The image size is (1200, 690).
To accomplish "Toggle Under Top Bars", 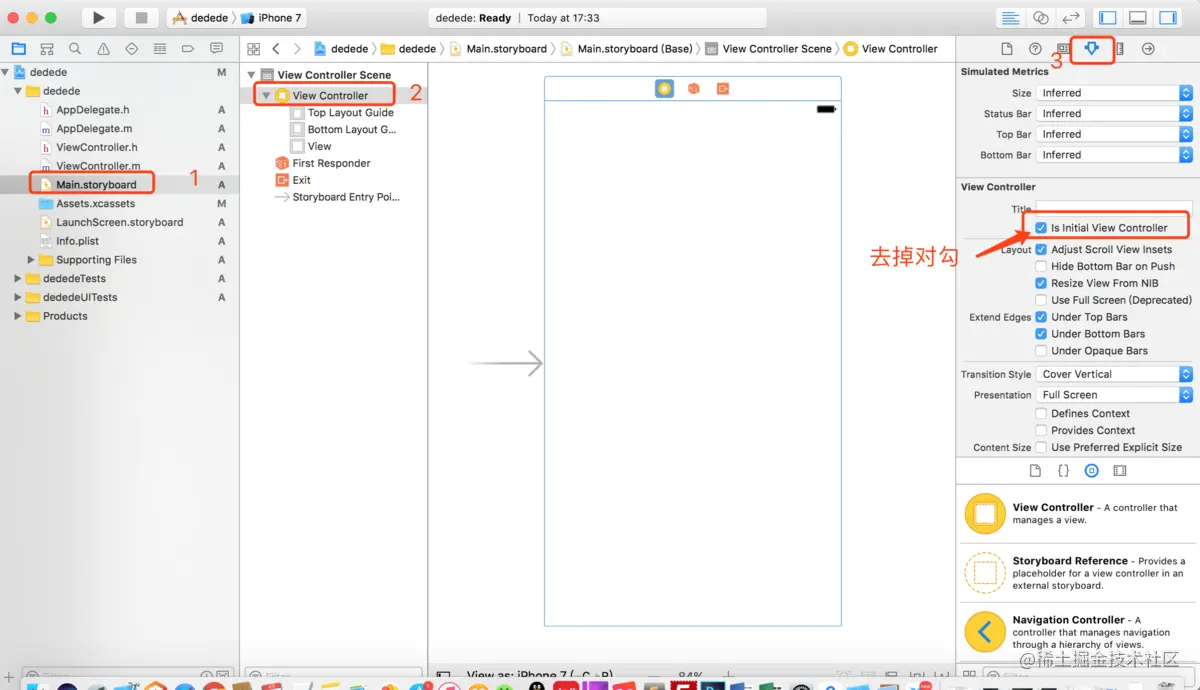I will point(1042,317).
